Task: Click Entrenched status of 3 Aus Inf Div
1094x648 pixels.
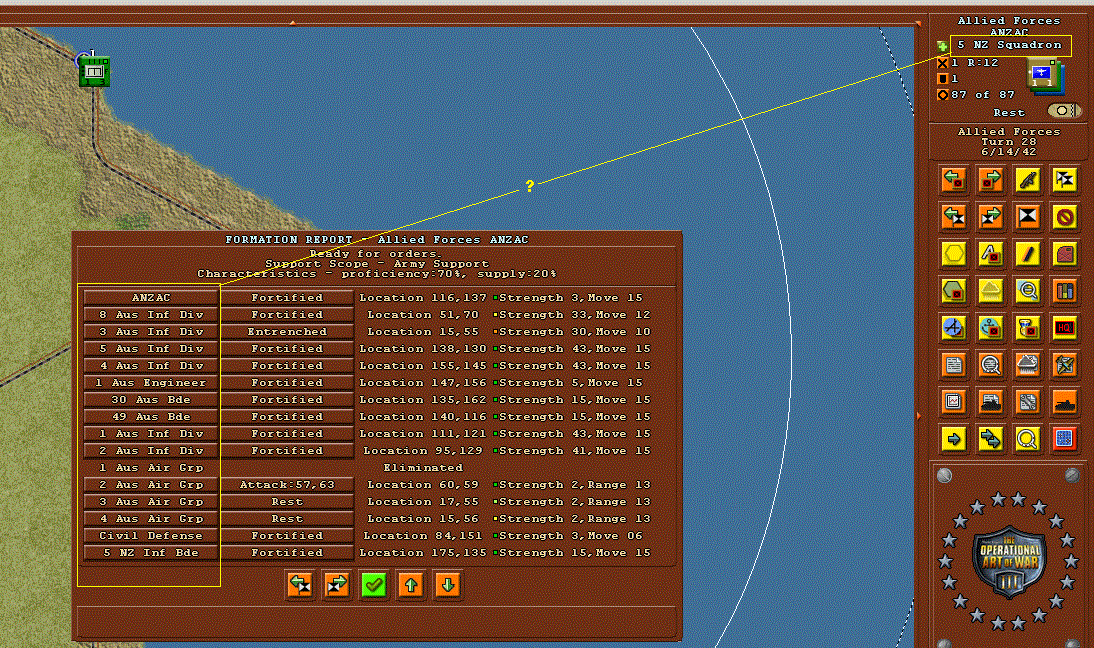Action: coord(287,331)
